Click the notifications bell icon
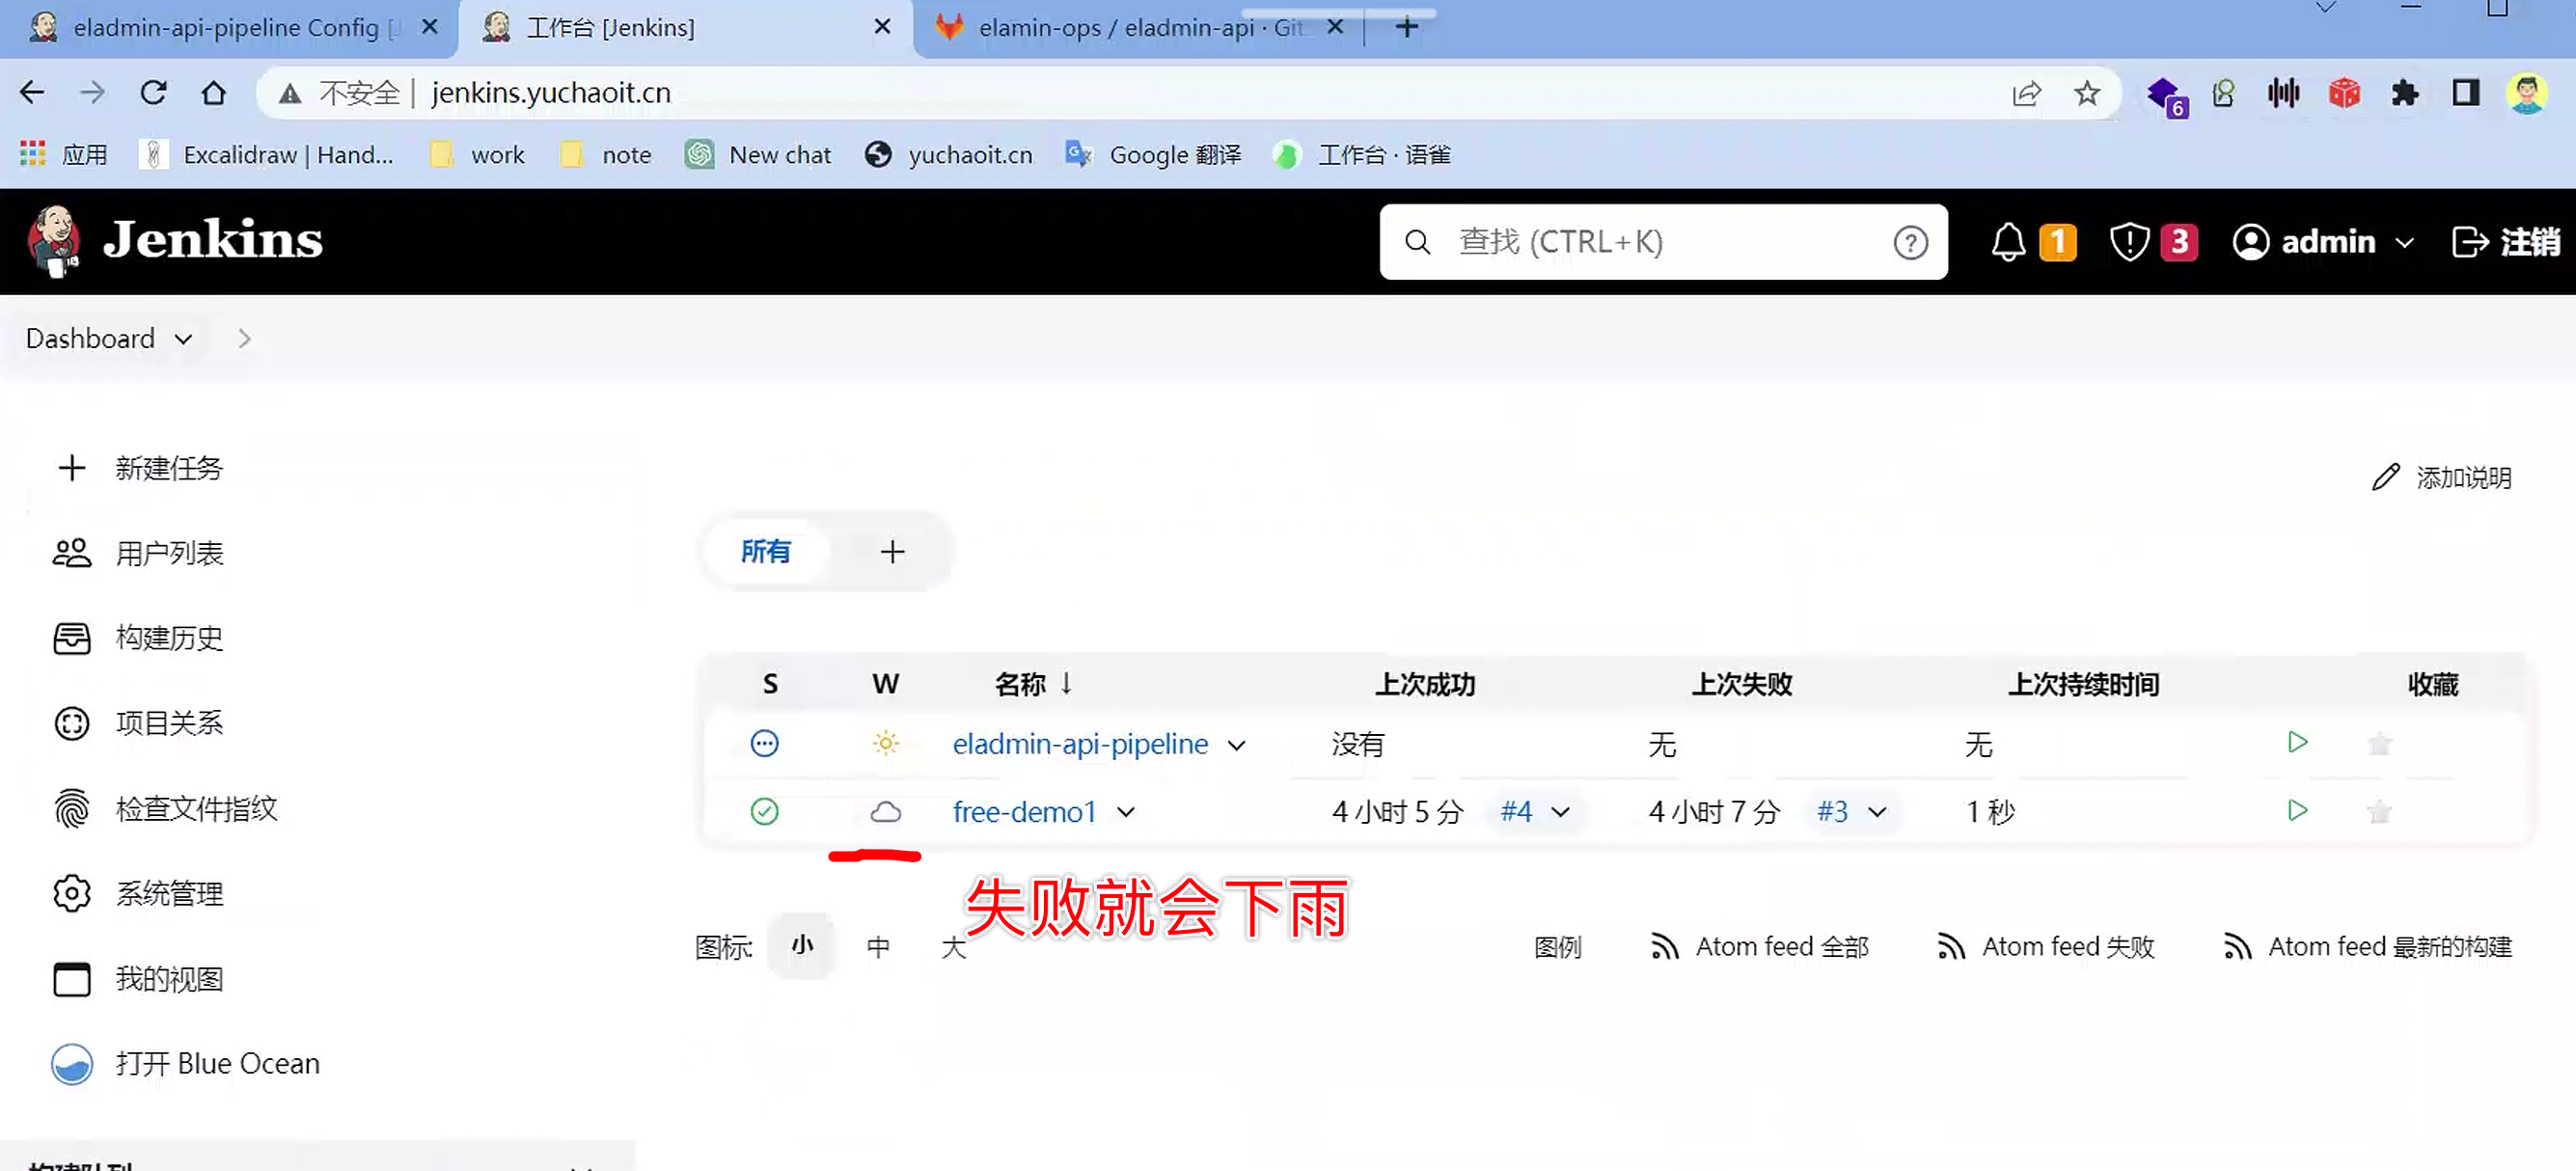Viewport: 2576px width, 1171px height. pyautogui.click(x=2007, y=242)
